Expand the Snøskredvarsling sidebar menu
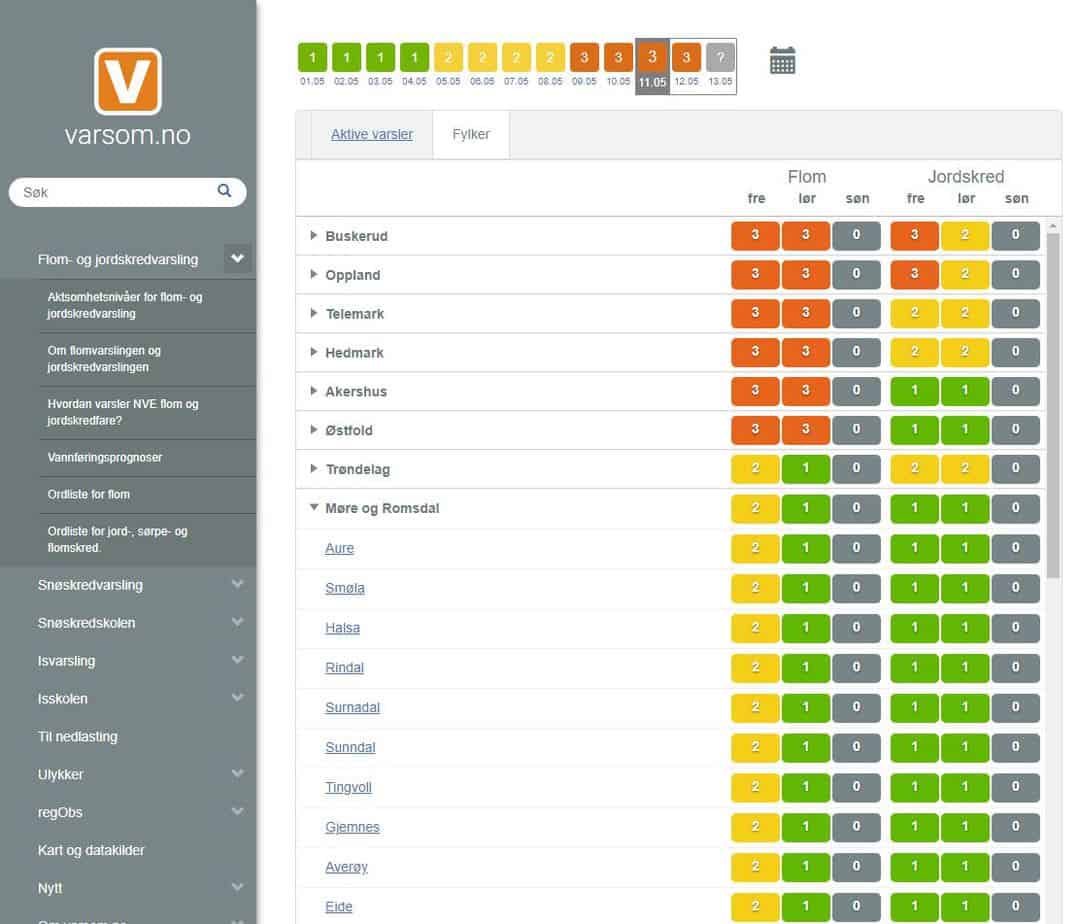The width and height of the screenshot is (1080, 924). 237,585
